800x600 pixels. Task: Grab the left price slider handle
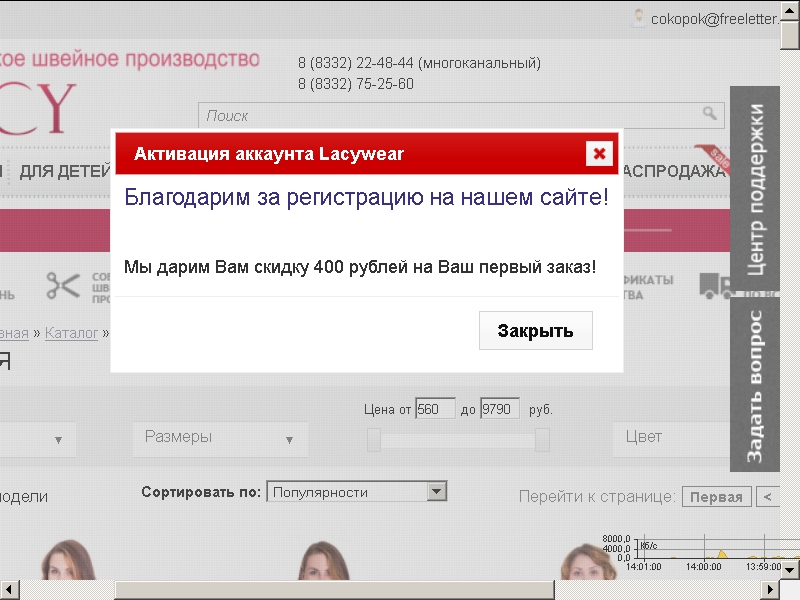(x=374, y=439)
